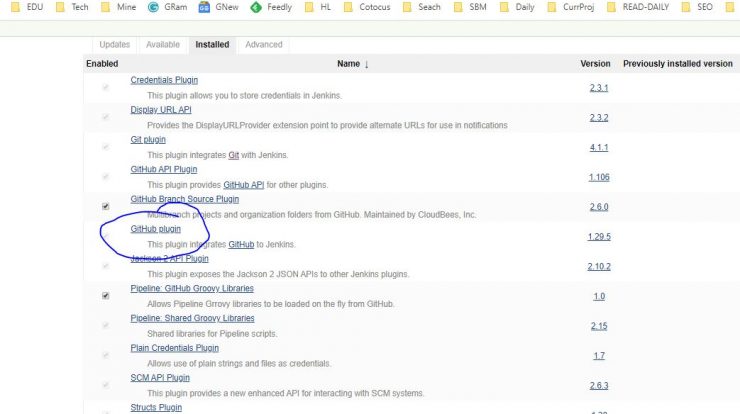Click Previously installed version column header
The width and height of the screenshot is (740, 414).
tap(678, 64)
